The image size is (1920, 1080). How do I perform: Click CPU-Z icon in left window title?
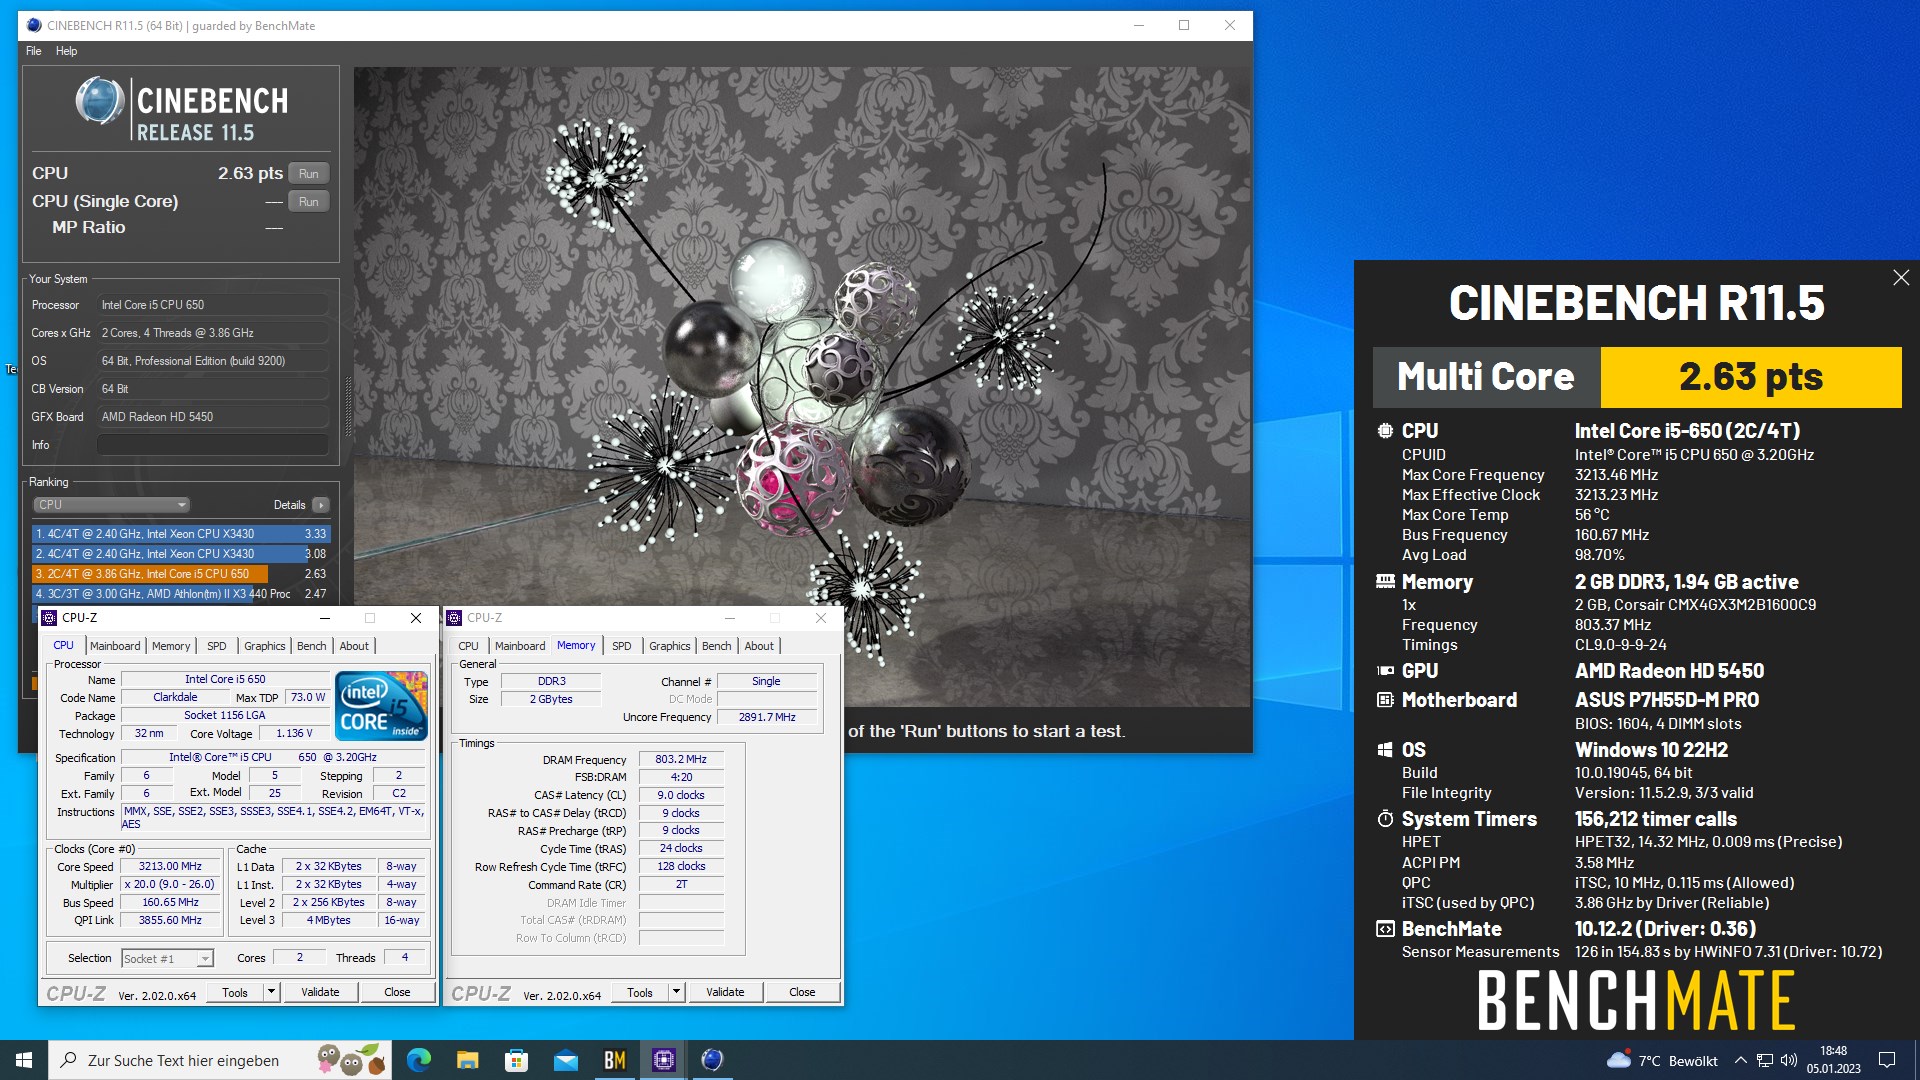49,618
